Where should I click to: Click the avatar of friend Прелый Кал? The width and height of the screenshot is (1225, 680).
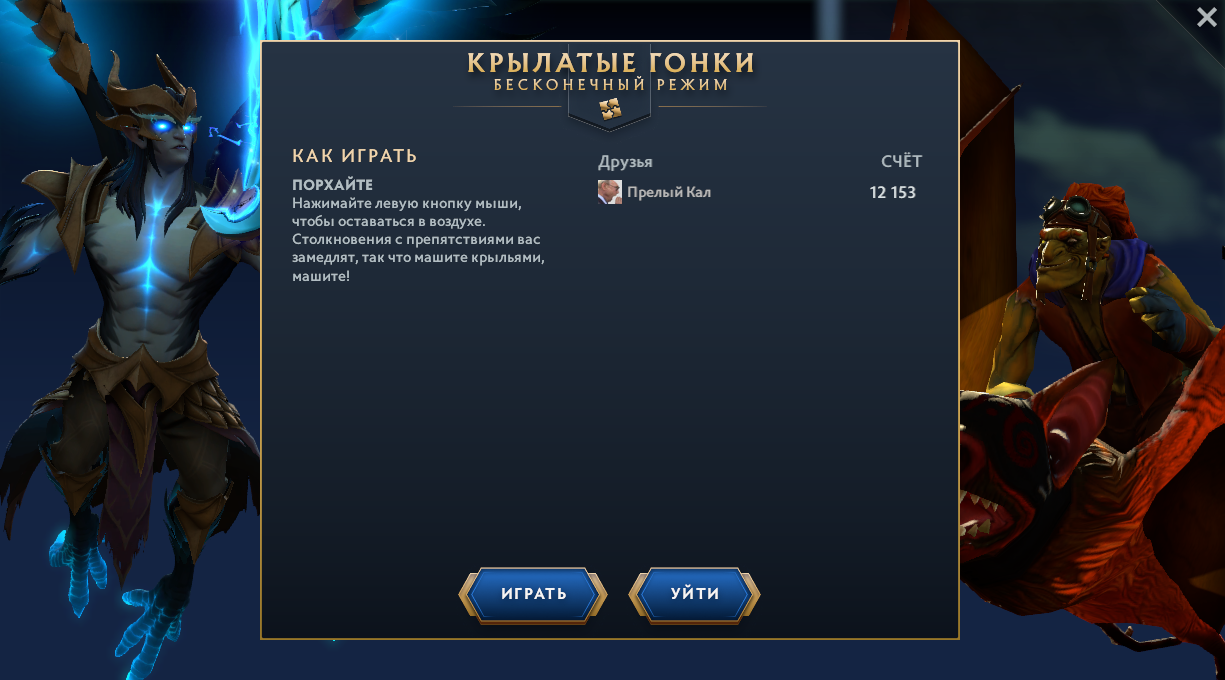point(610,192)
